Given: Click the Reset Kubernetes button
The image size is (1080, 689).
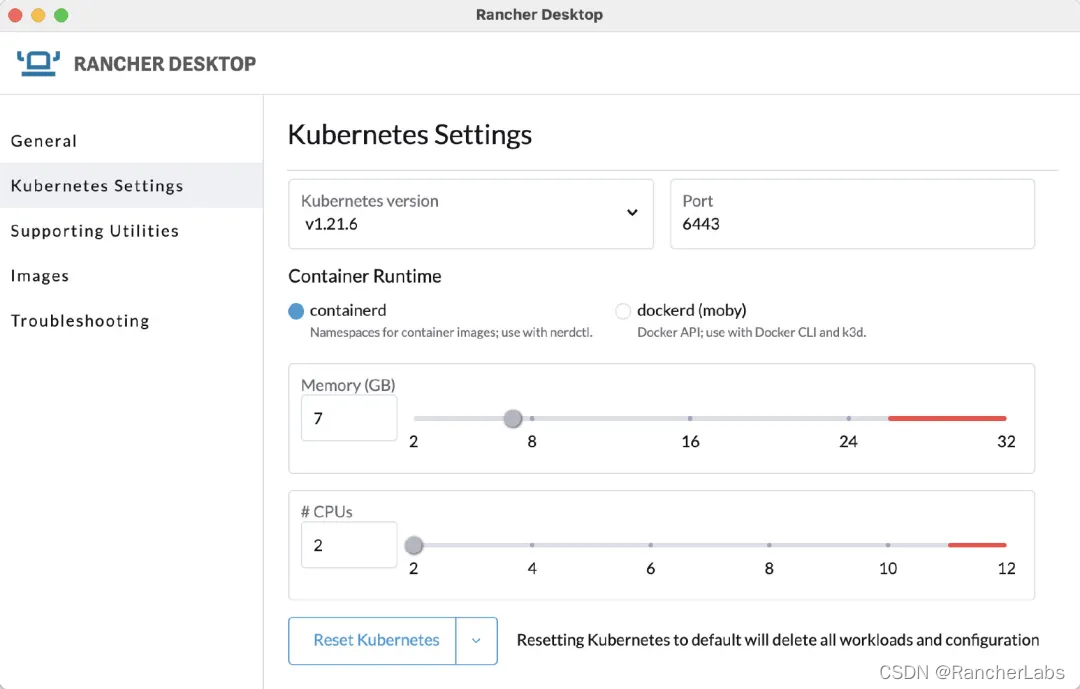Looking at the screenshot, I should 372,641.
